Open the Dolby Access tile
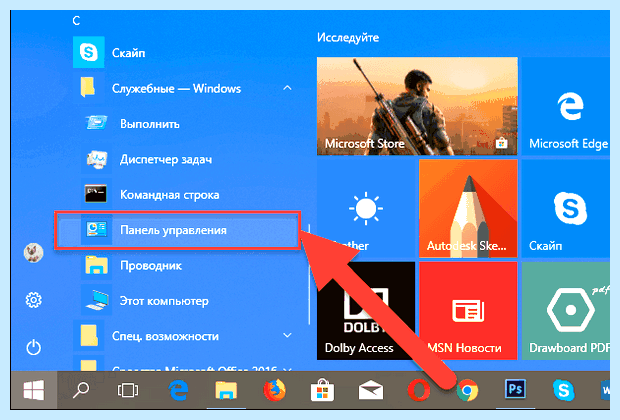620x420 pixels. tap(366, 311)
